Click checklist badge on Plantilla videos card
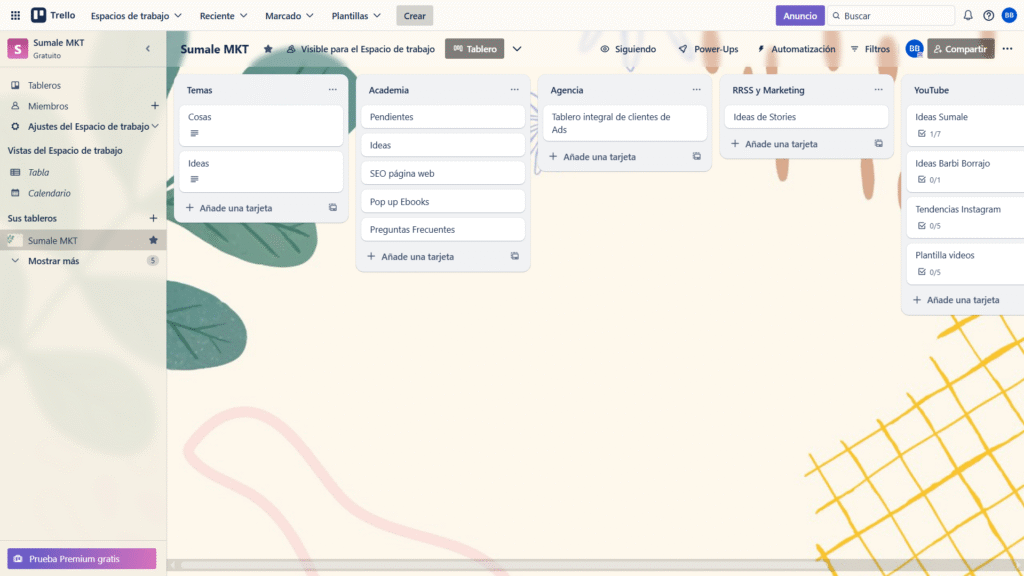Screen dimensions: 1024x576 928,272
